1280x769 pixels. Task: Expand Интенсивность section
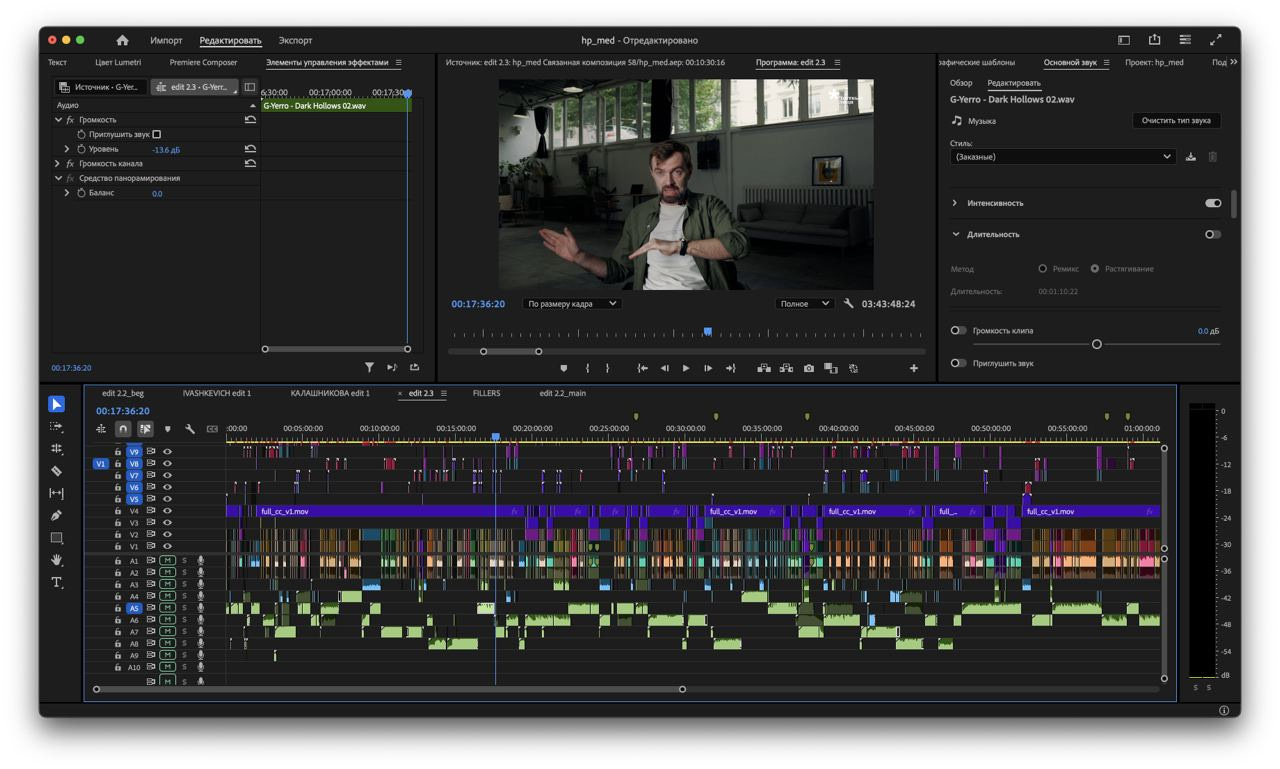[954, 203]
